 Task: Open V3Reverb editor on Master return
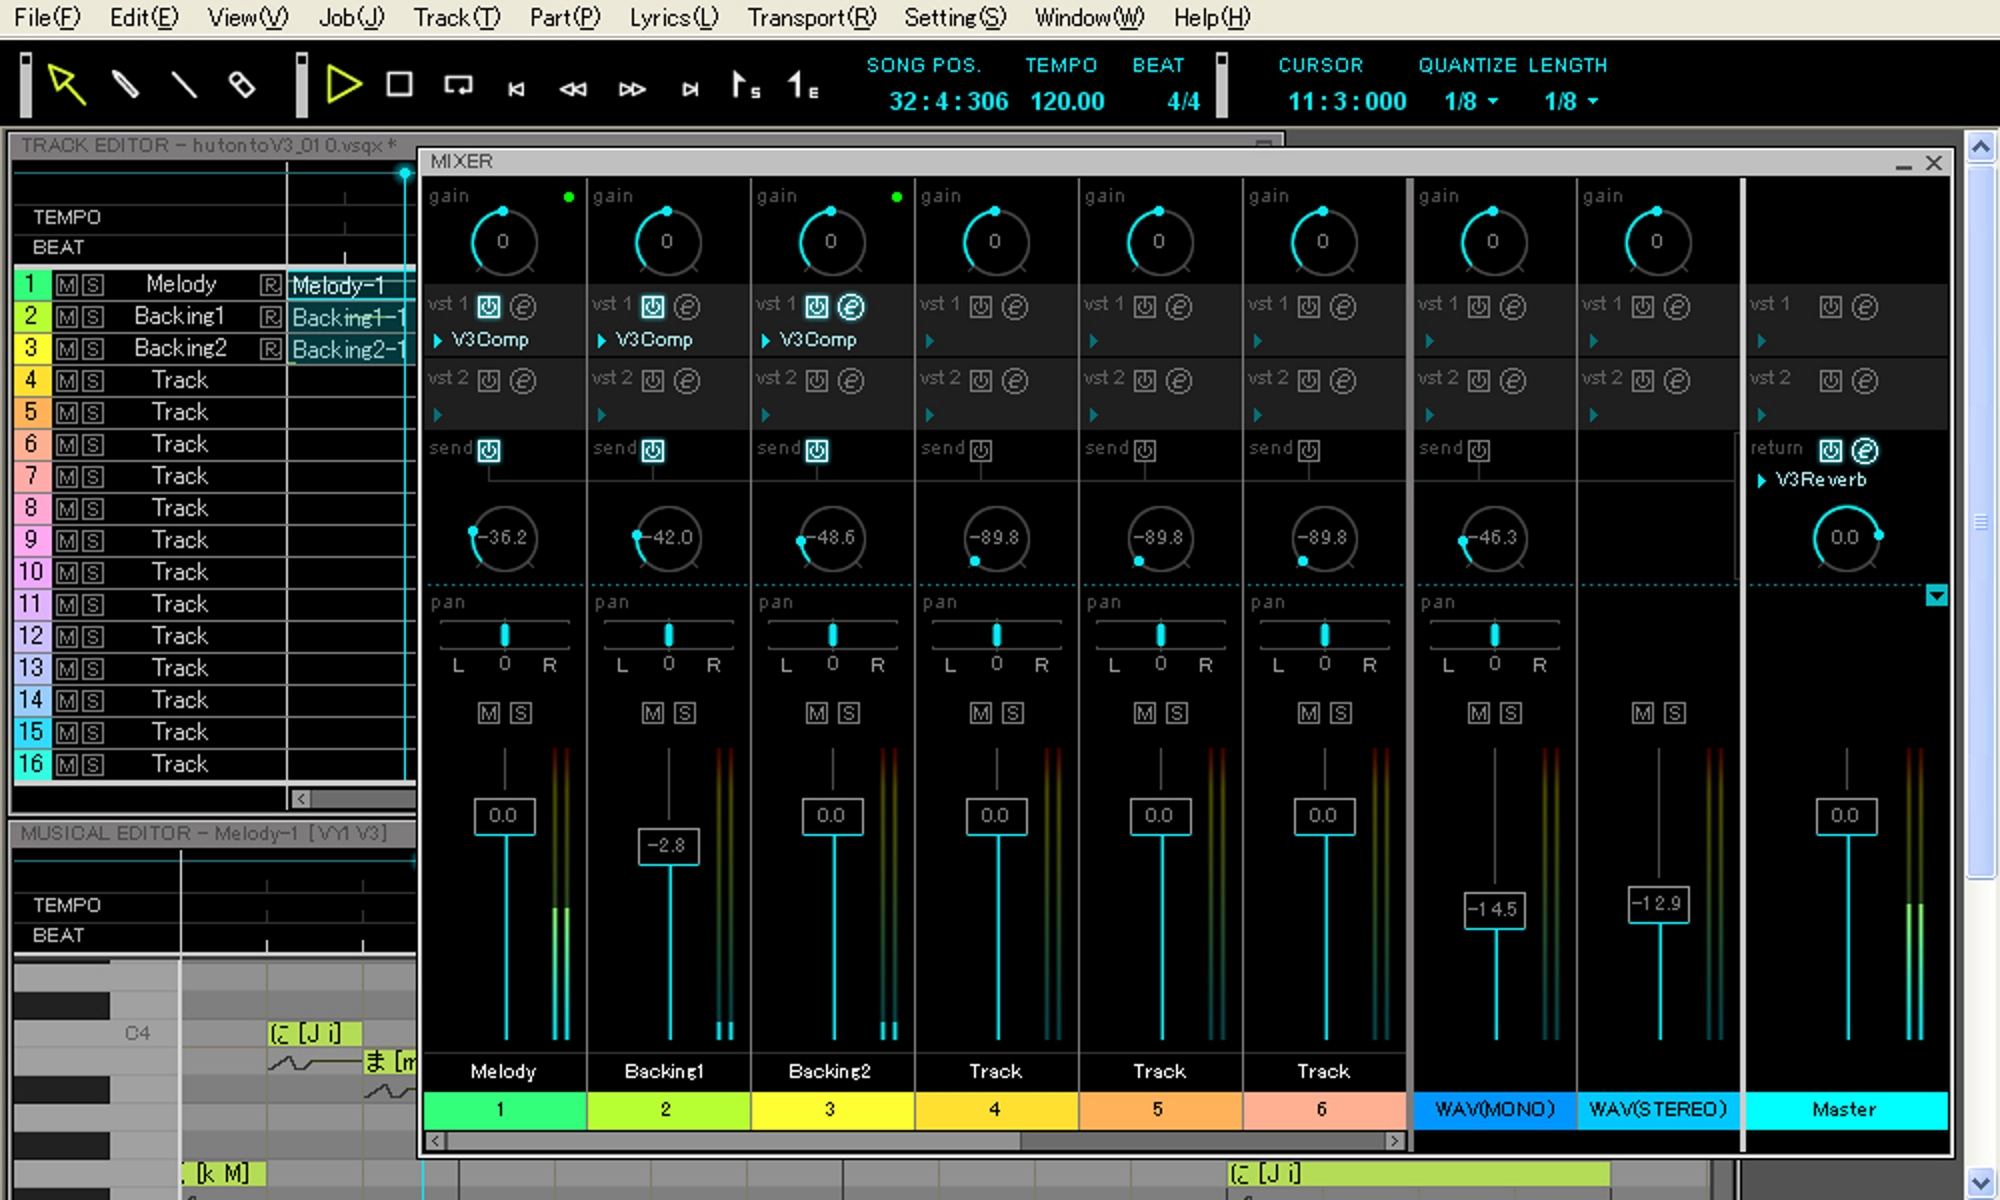click(x=1865, y=451)
